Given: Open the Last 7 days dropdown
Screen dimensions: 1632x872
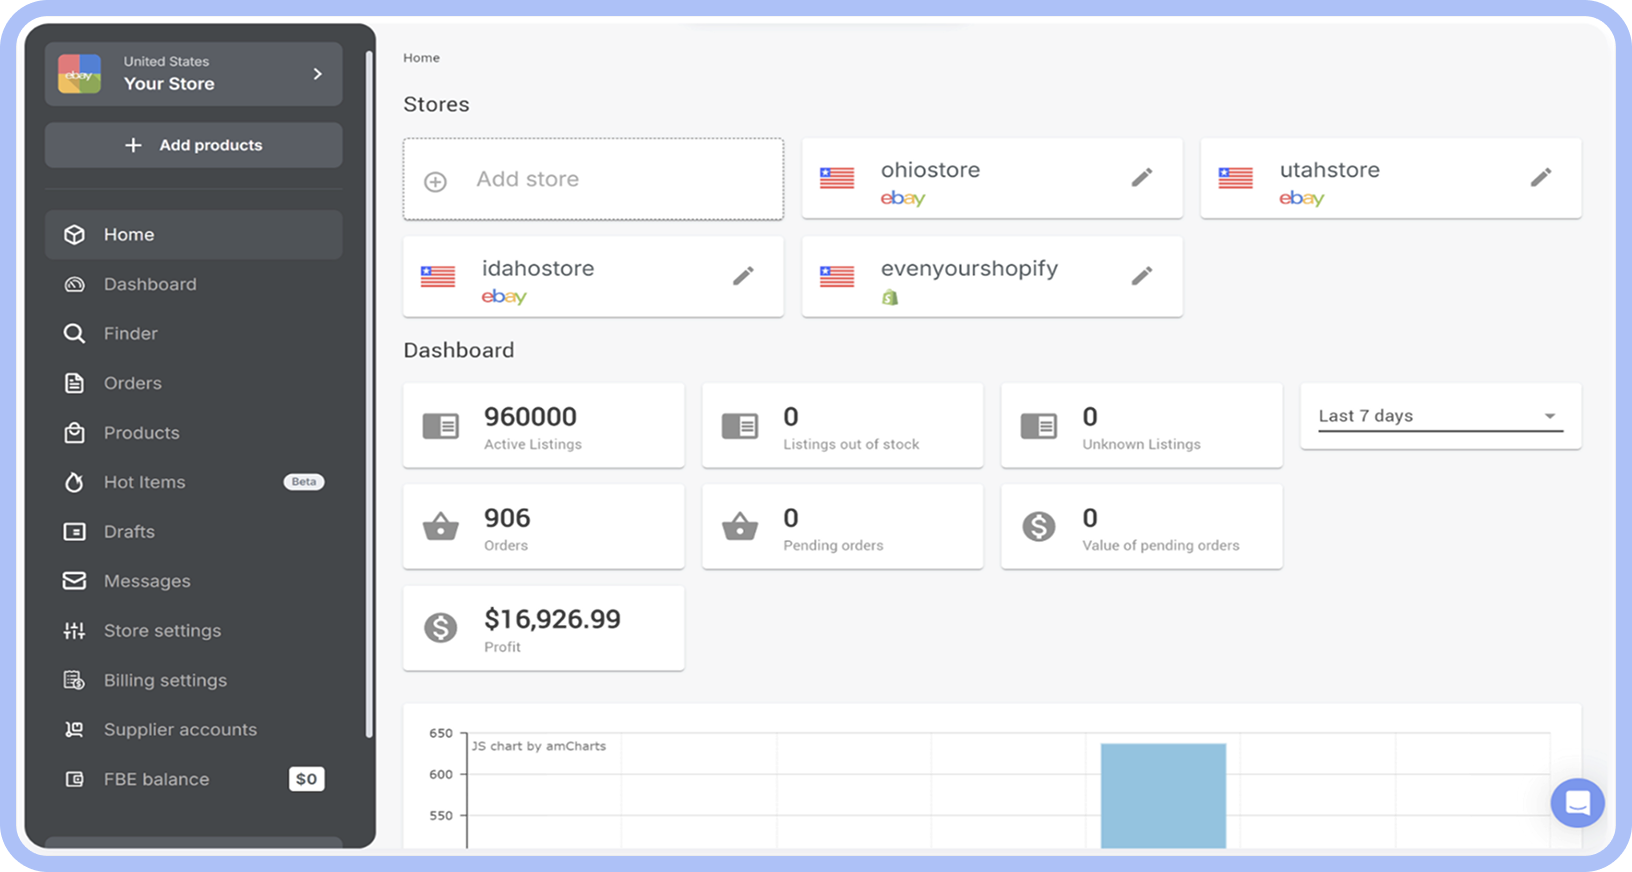Looking at the screenshot, I should click(1440, 416).
